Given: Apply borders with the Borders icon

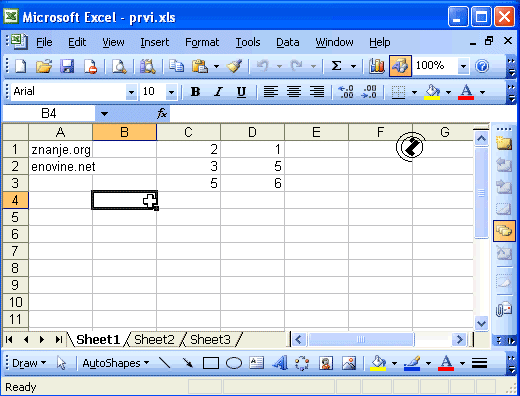Looking at the screenshot, I should [x=398, y=92].
